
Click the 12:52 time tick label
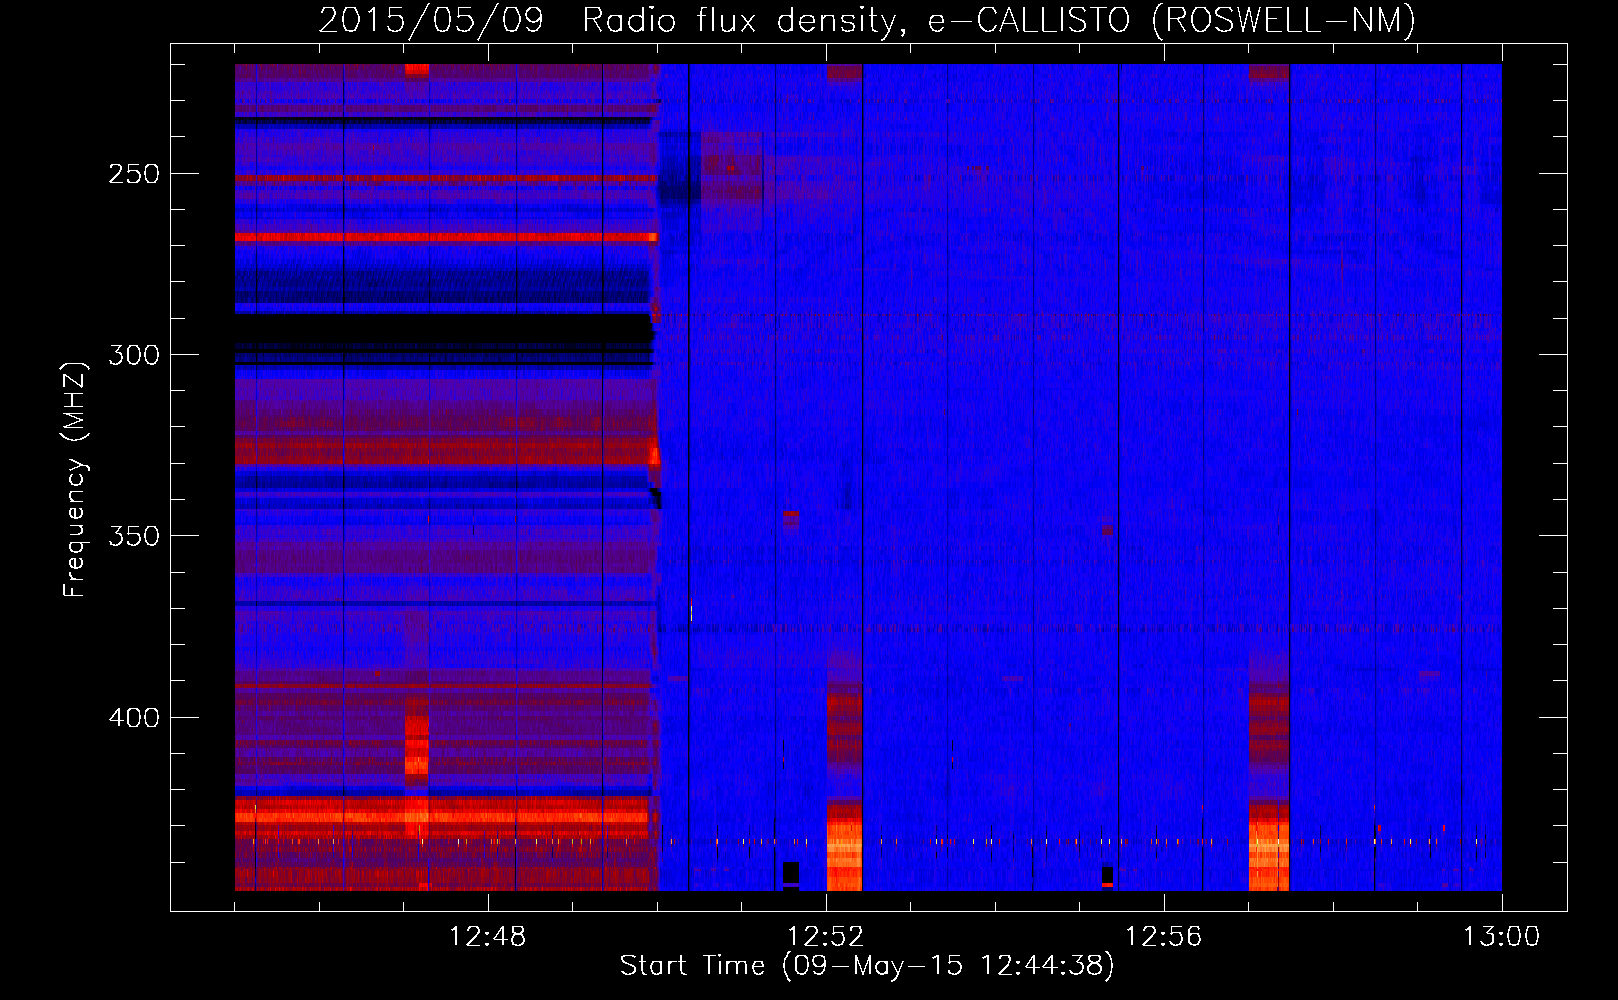[x=825, y=937]
